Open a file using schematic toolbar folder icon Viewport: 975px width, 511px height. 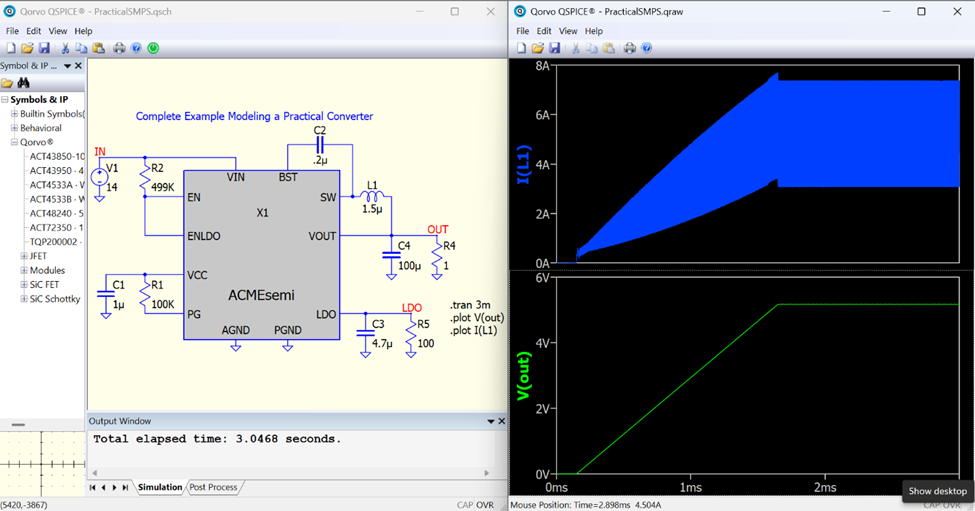point(27,48)
